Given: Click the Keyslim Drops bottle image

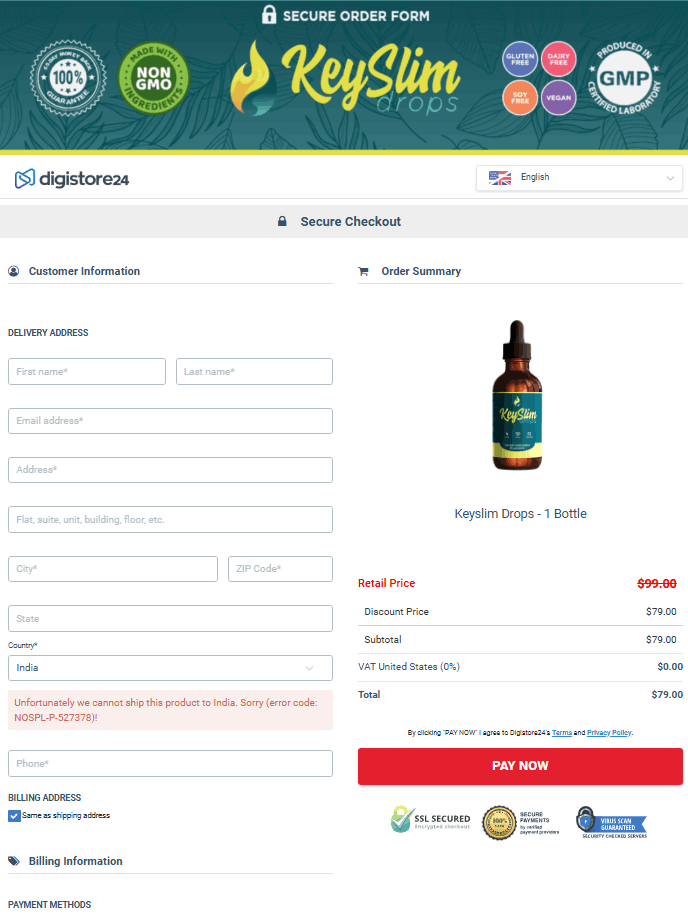Looking at the screenshot, I should (x=519, y=396).
